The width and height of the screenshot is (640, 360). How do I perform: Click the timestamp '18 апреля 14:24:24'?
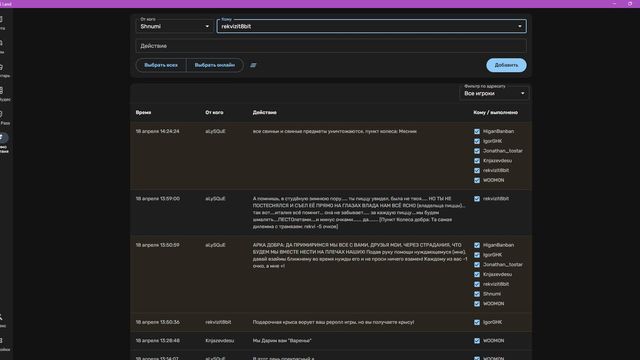click(x=158, y=131)
